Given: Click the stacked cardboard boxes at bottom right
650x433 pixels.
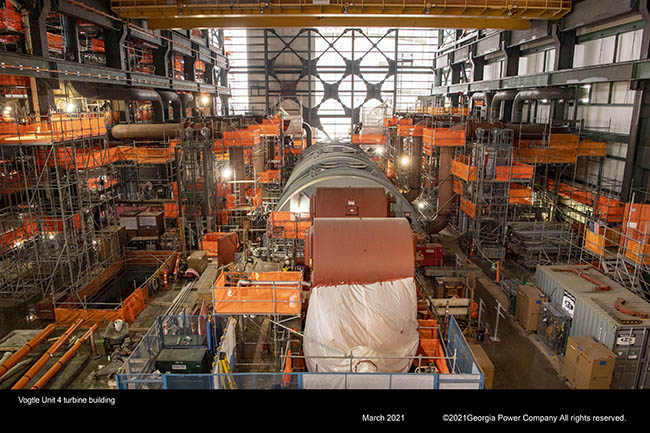Looking at the screenshot, I should click(588, 360).
